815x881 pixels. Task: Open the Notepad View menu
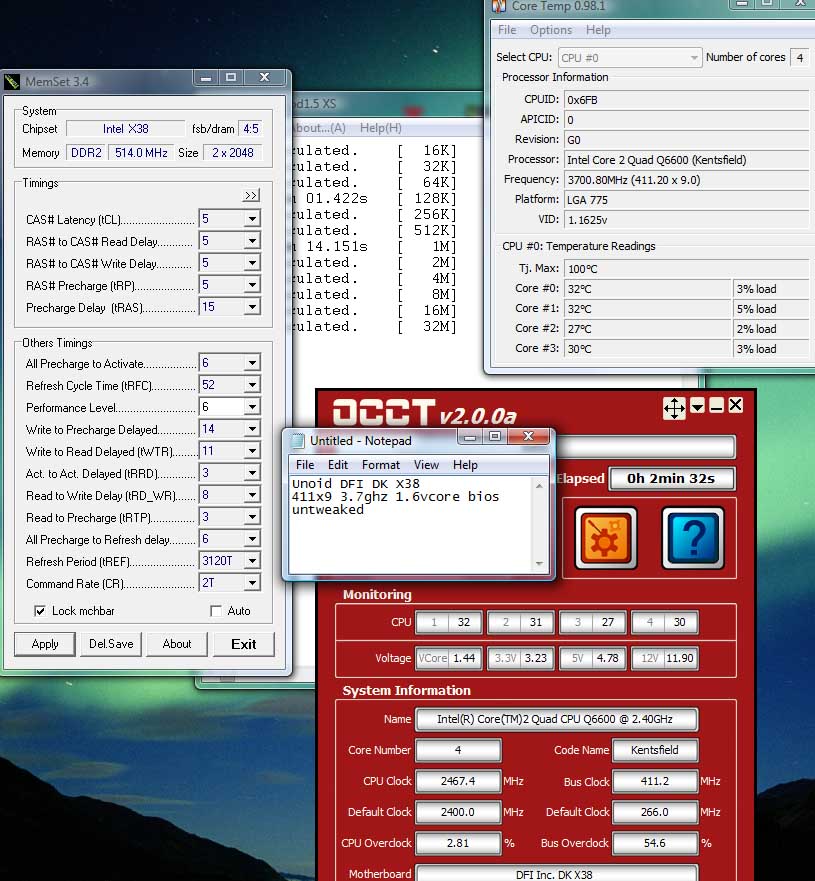(x=426, y=465)
